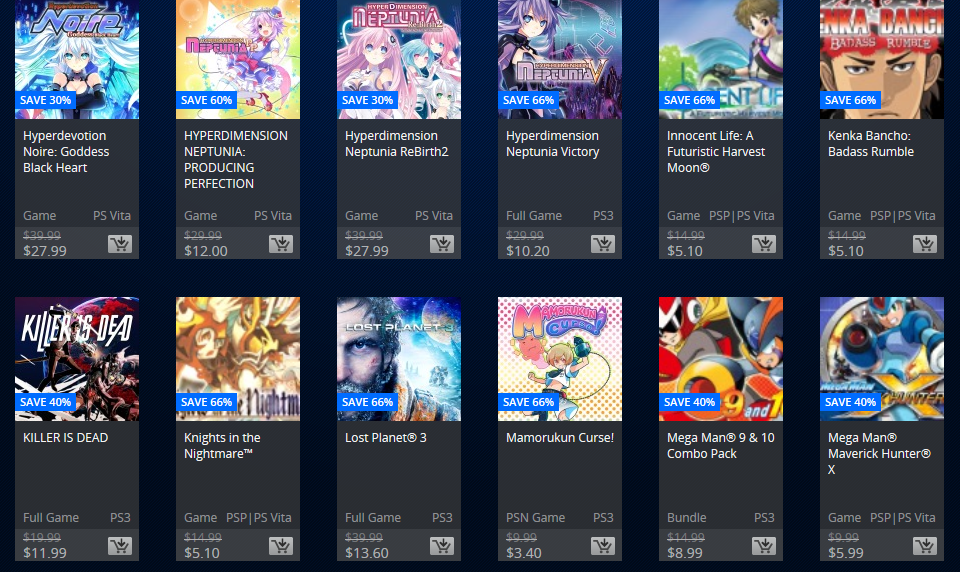The width and height of the screenshot is (960, 572).
Task: Click the Mega Man 9 and 10 cover
Action: point(721,359)
